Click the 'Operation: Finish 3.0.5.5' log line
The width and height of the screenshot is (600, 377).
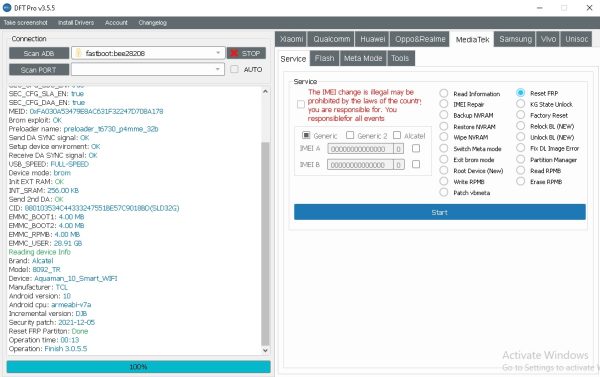pyautogui.click(x=48, y=349)
